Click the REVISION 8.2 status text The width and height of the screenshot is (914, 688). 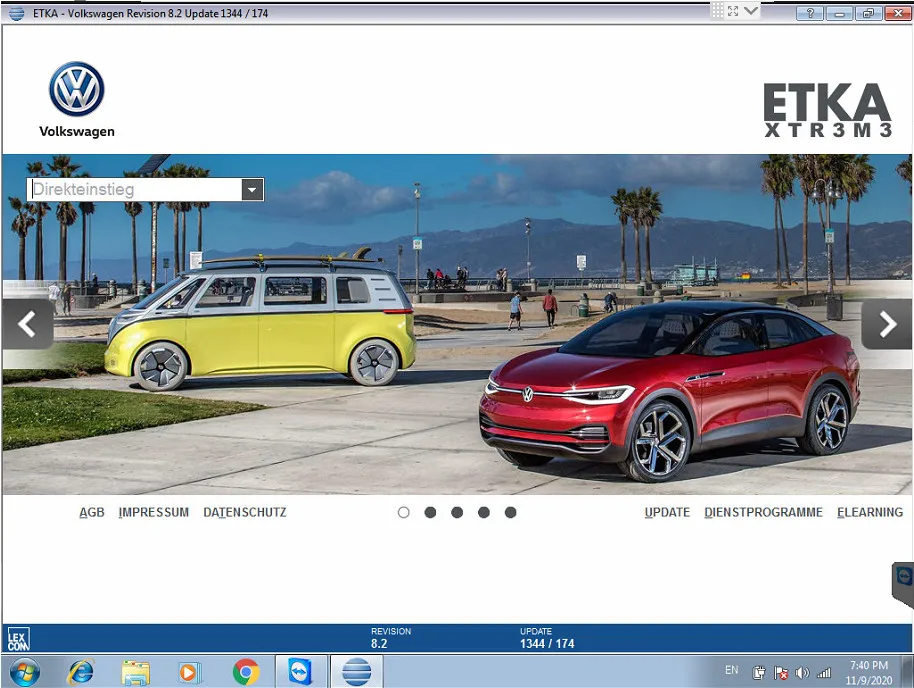pyautogui.click(x=391, y=638)
